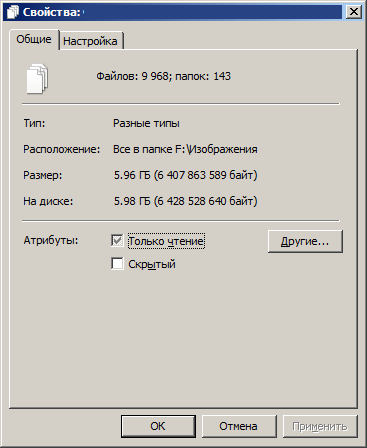Screen dimensions: 367x448
Task: Click the Свойства: title bar text
Action: [51, 12]
